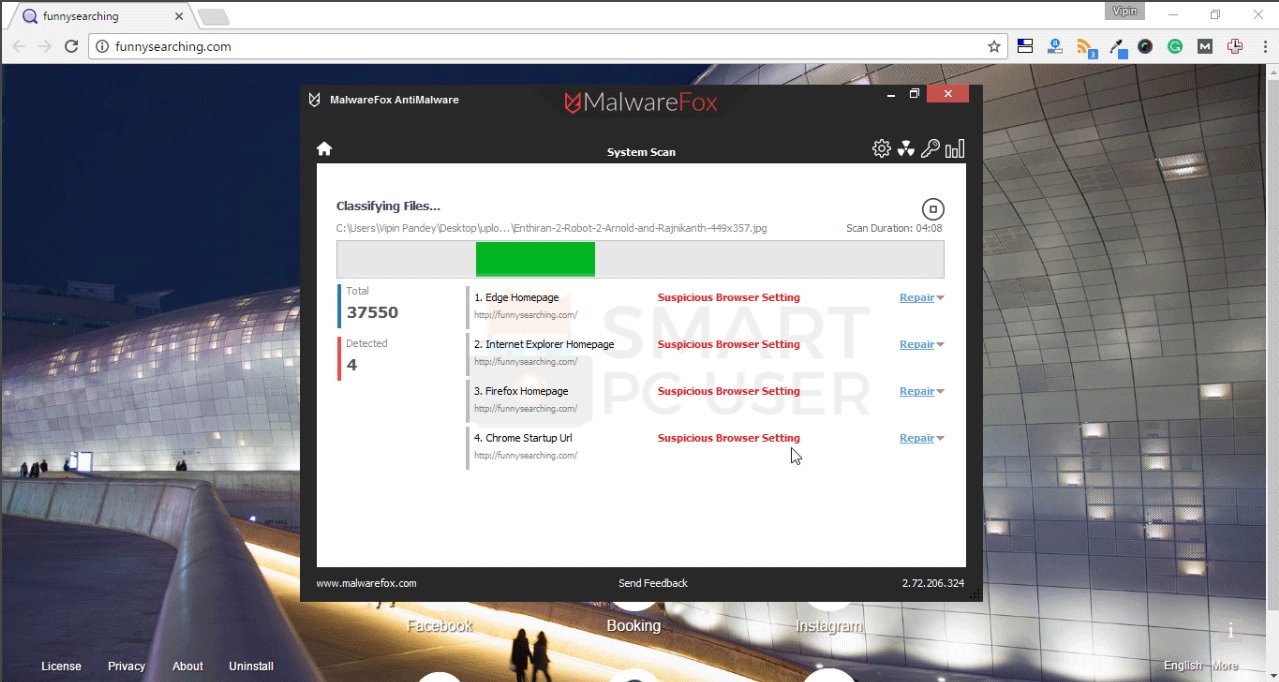1279x682 pixels.
Task: Restore down the MalwareFox AntiMalware window
Action: point(914,94)
